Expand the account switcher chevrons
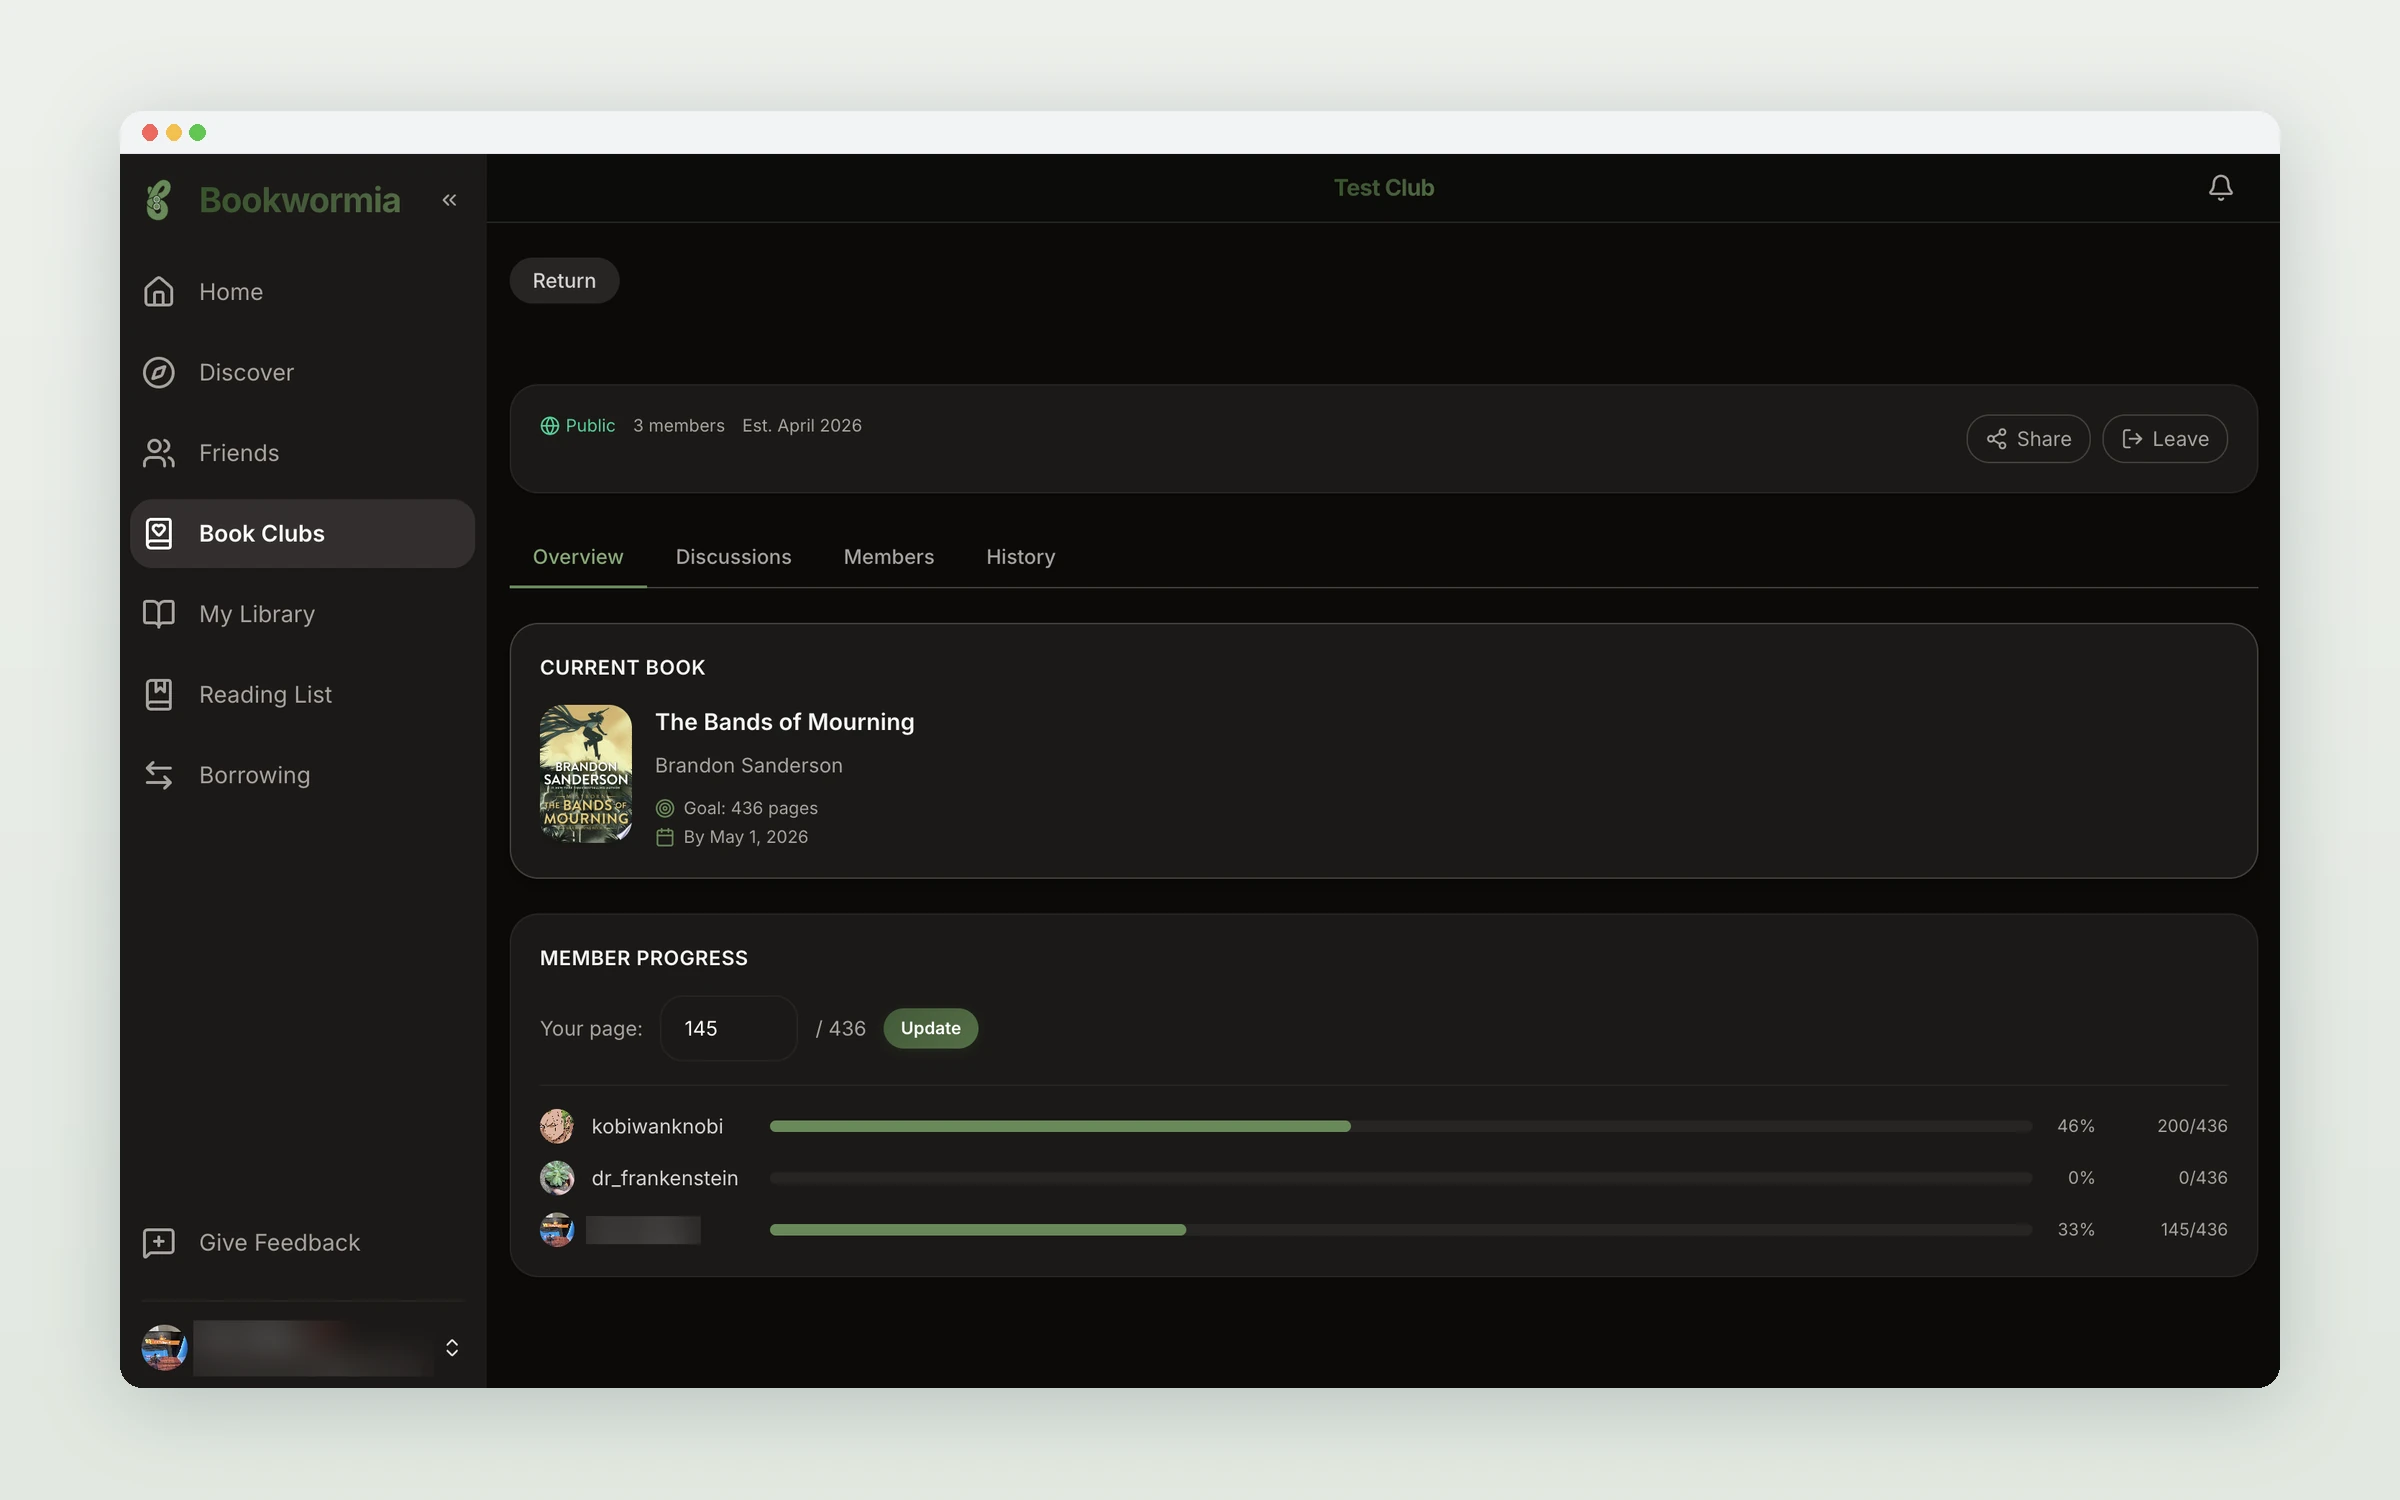The width and height of the screenshot is (2400, 1500). [452, 1348]
